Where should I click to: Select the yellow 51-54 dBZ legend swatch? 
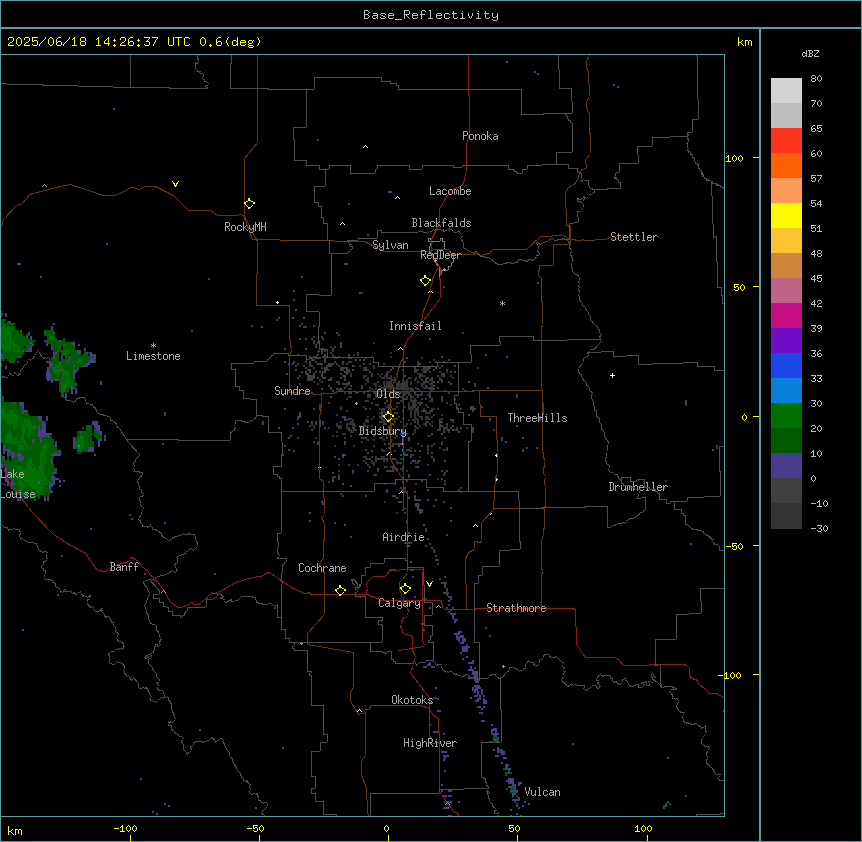click(x=786, y=215)
